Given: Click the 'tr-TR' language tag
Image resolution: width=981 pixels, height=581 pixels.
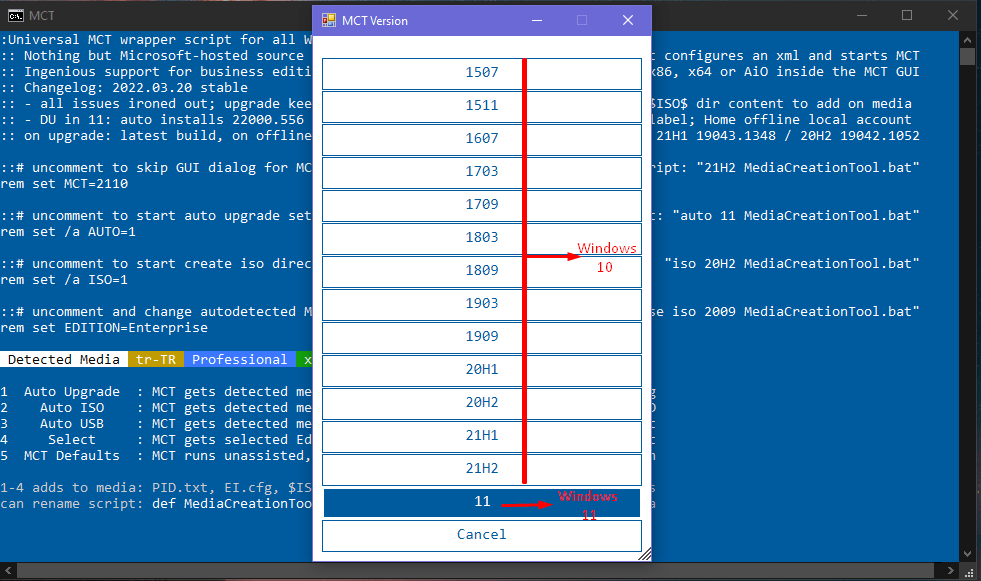Looking at the screenshot, I should click(156, 360).
